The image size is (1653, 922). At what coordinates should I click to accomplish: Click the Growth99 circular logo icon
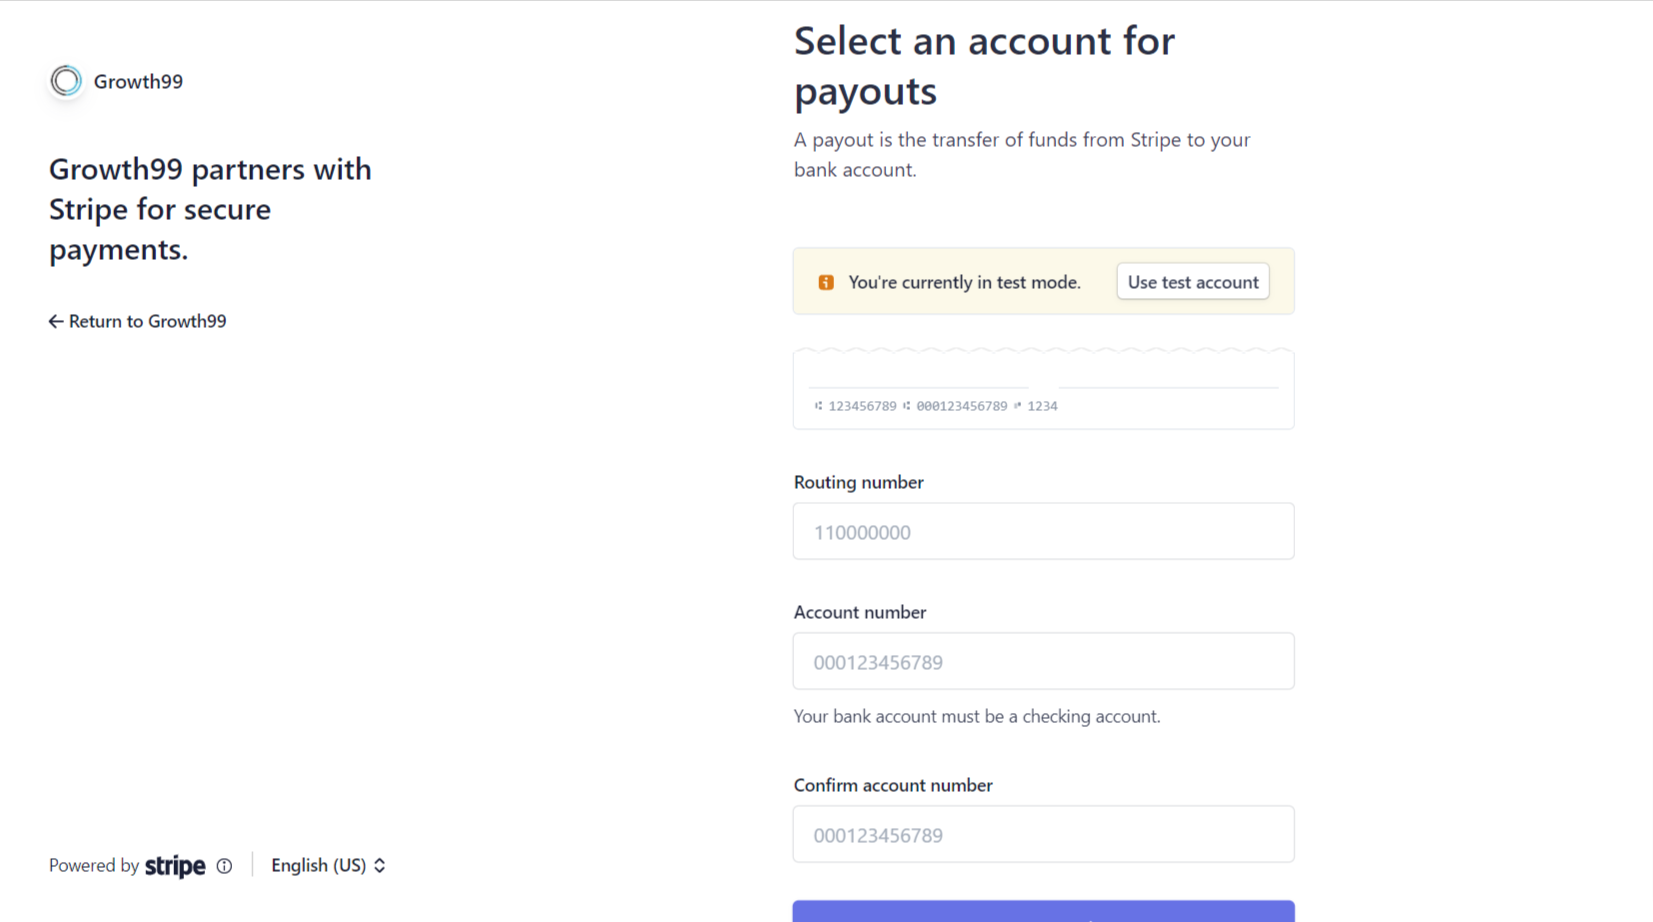66,81
